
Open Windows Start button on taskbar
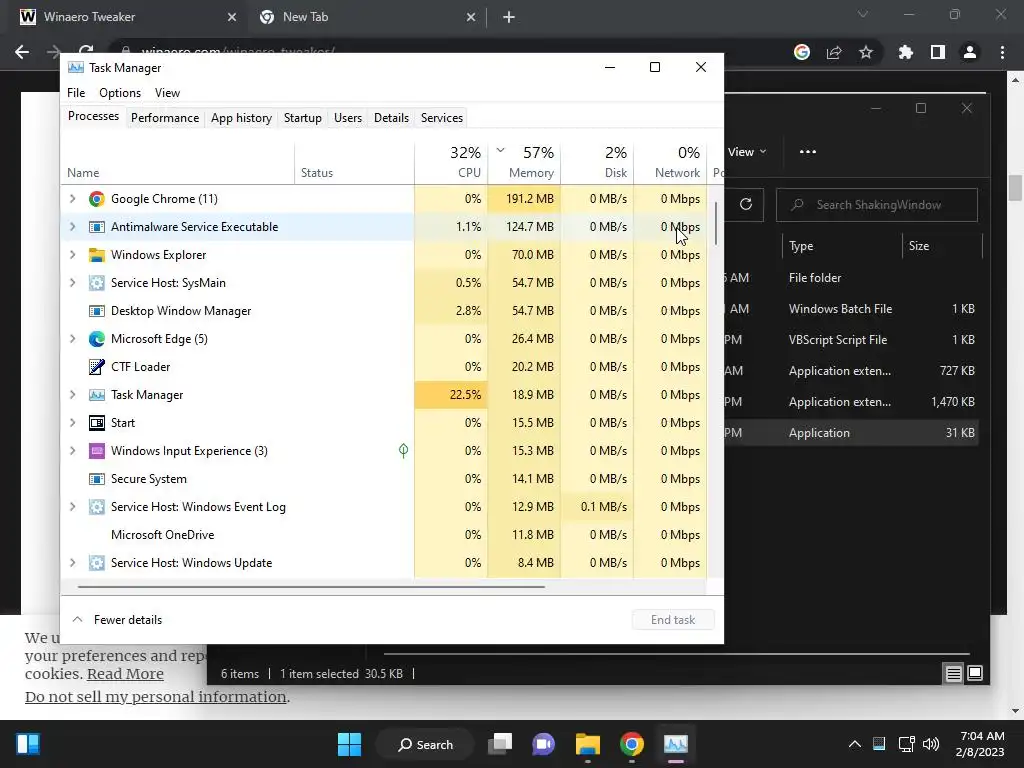pos(349,744)
